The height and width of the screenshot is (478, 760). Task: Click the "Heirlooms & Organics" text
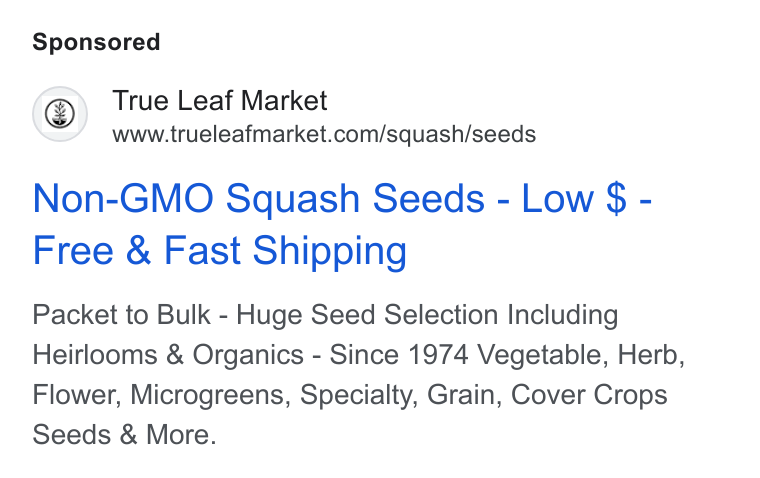click(x=168, y=354)
